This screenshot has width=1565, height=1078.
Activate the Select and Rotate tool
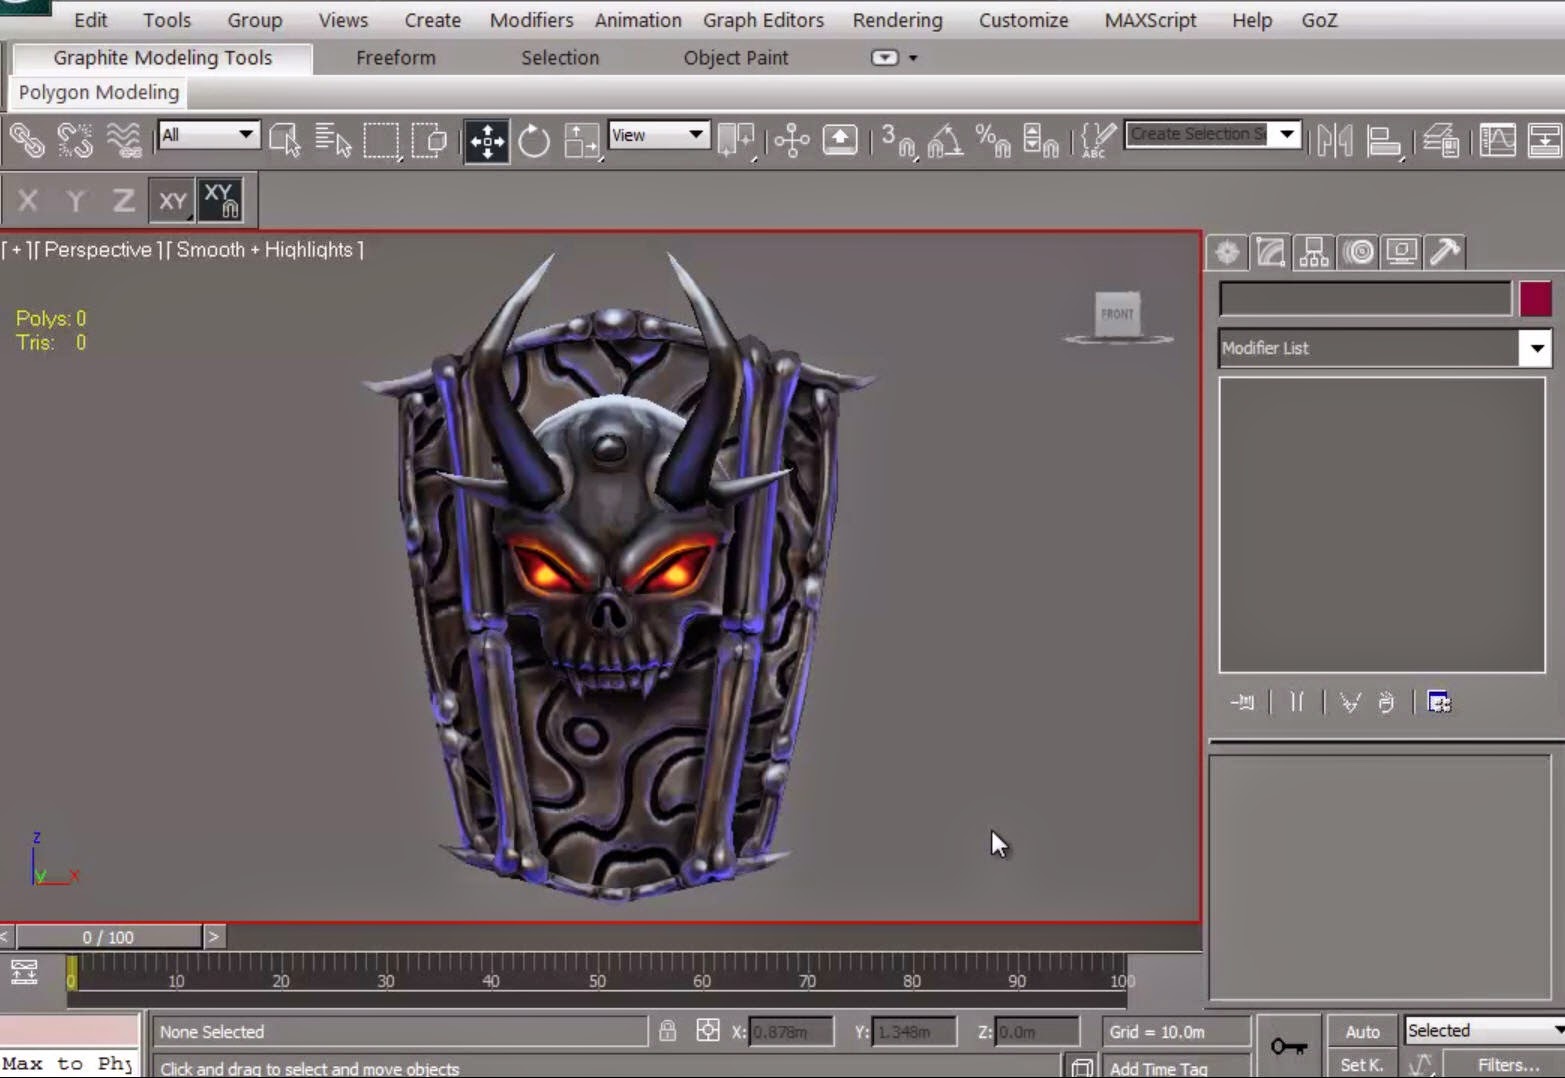click(x=534, y=140)
